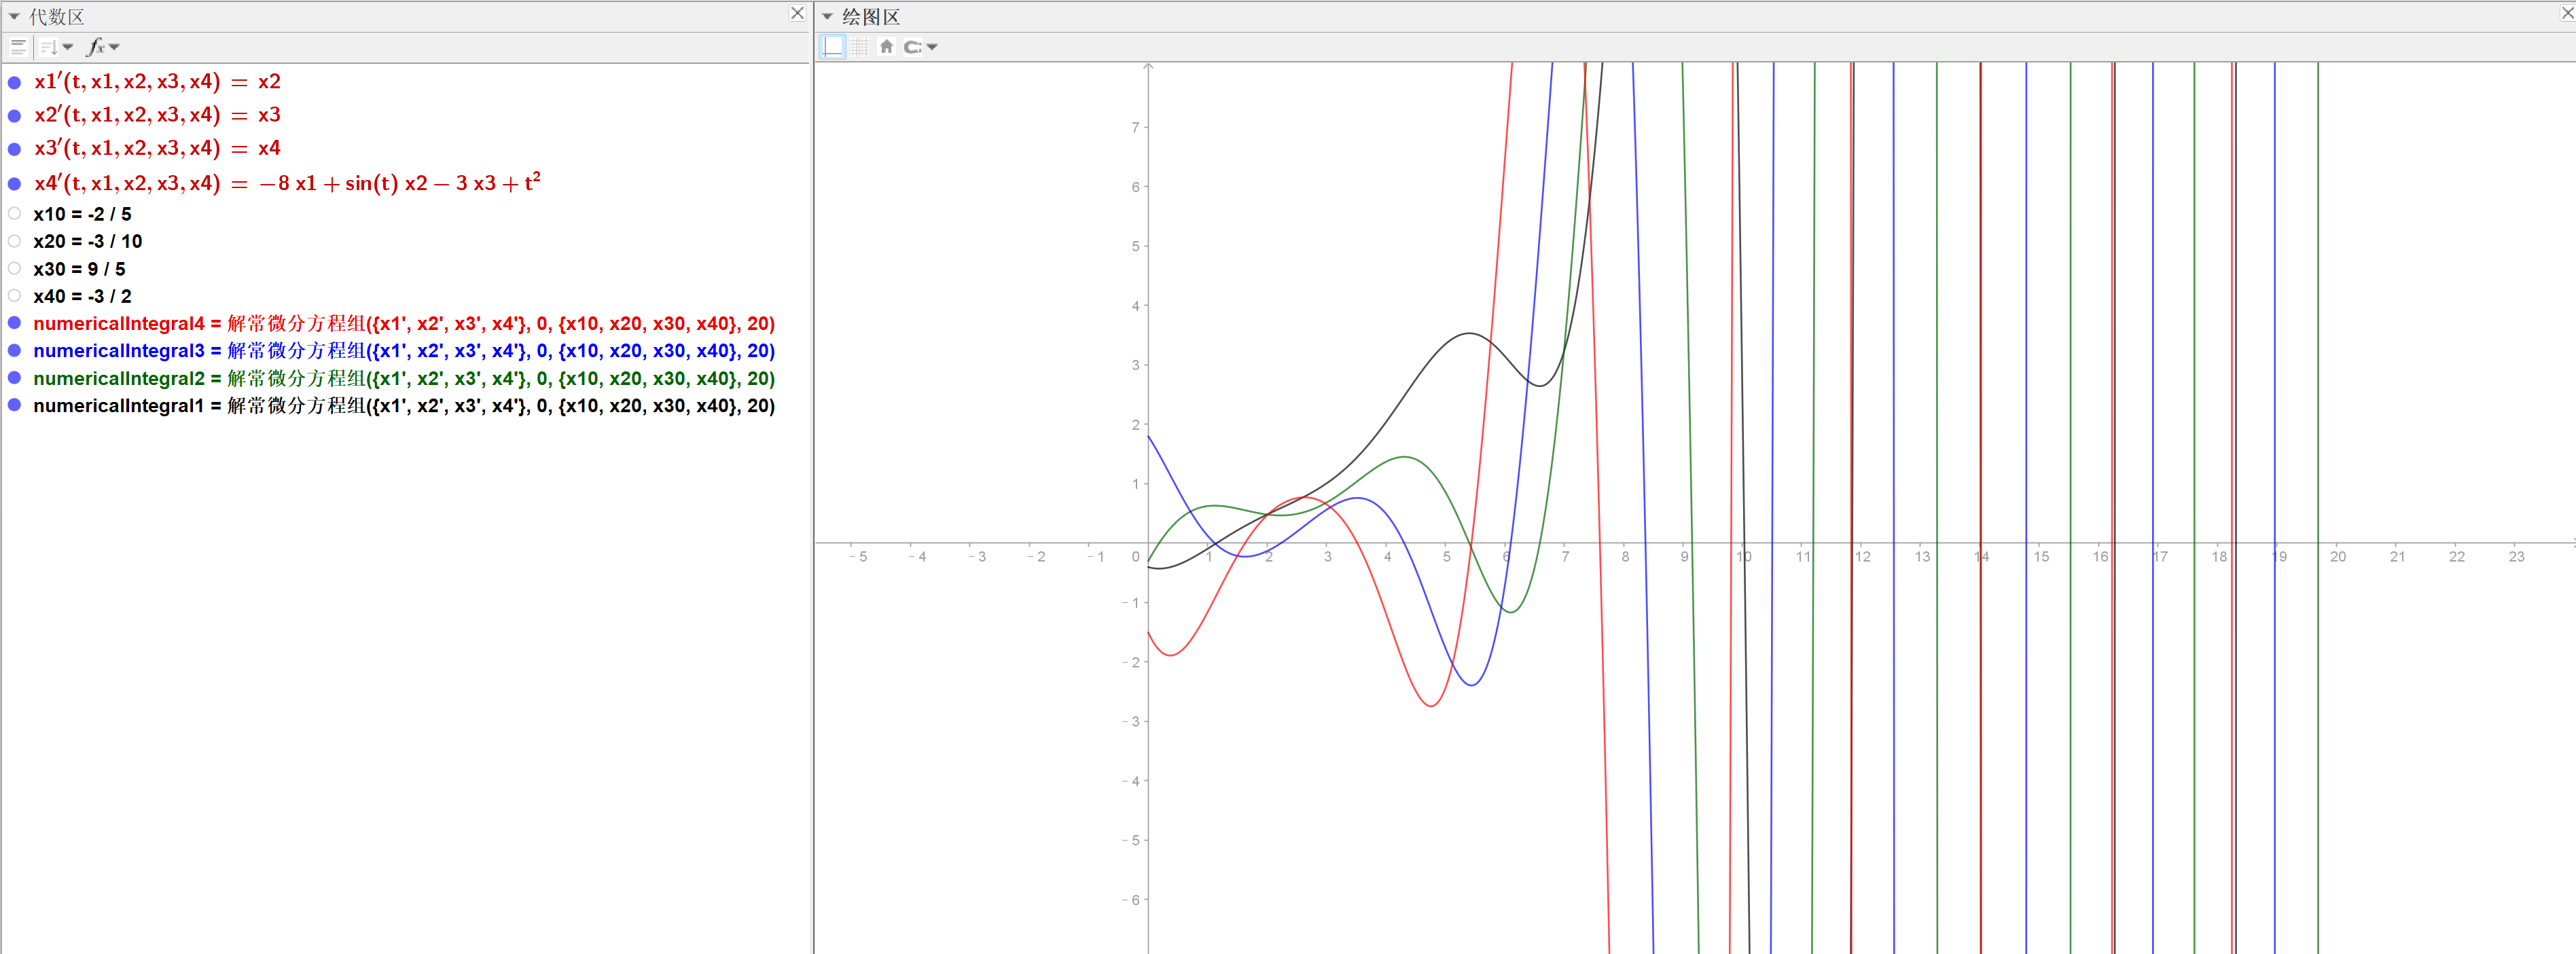
Task: Toggle grid display icon in graphics toolbar
Action: (x=860, y=47)
